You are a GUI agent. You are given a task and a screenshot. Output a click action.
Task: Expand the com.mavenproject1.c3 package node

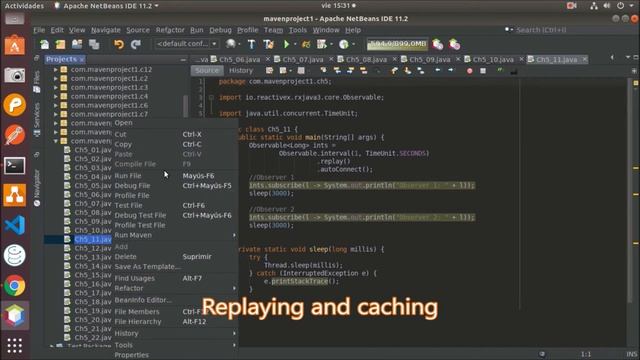point(56,87)
